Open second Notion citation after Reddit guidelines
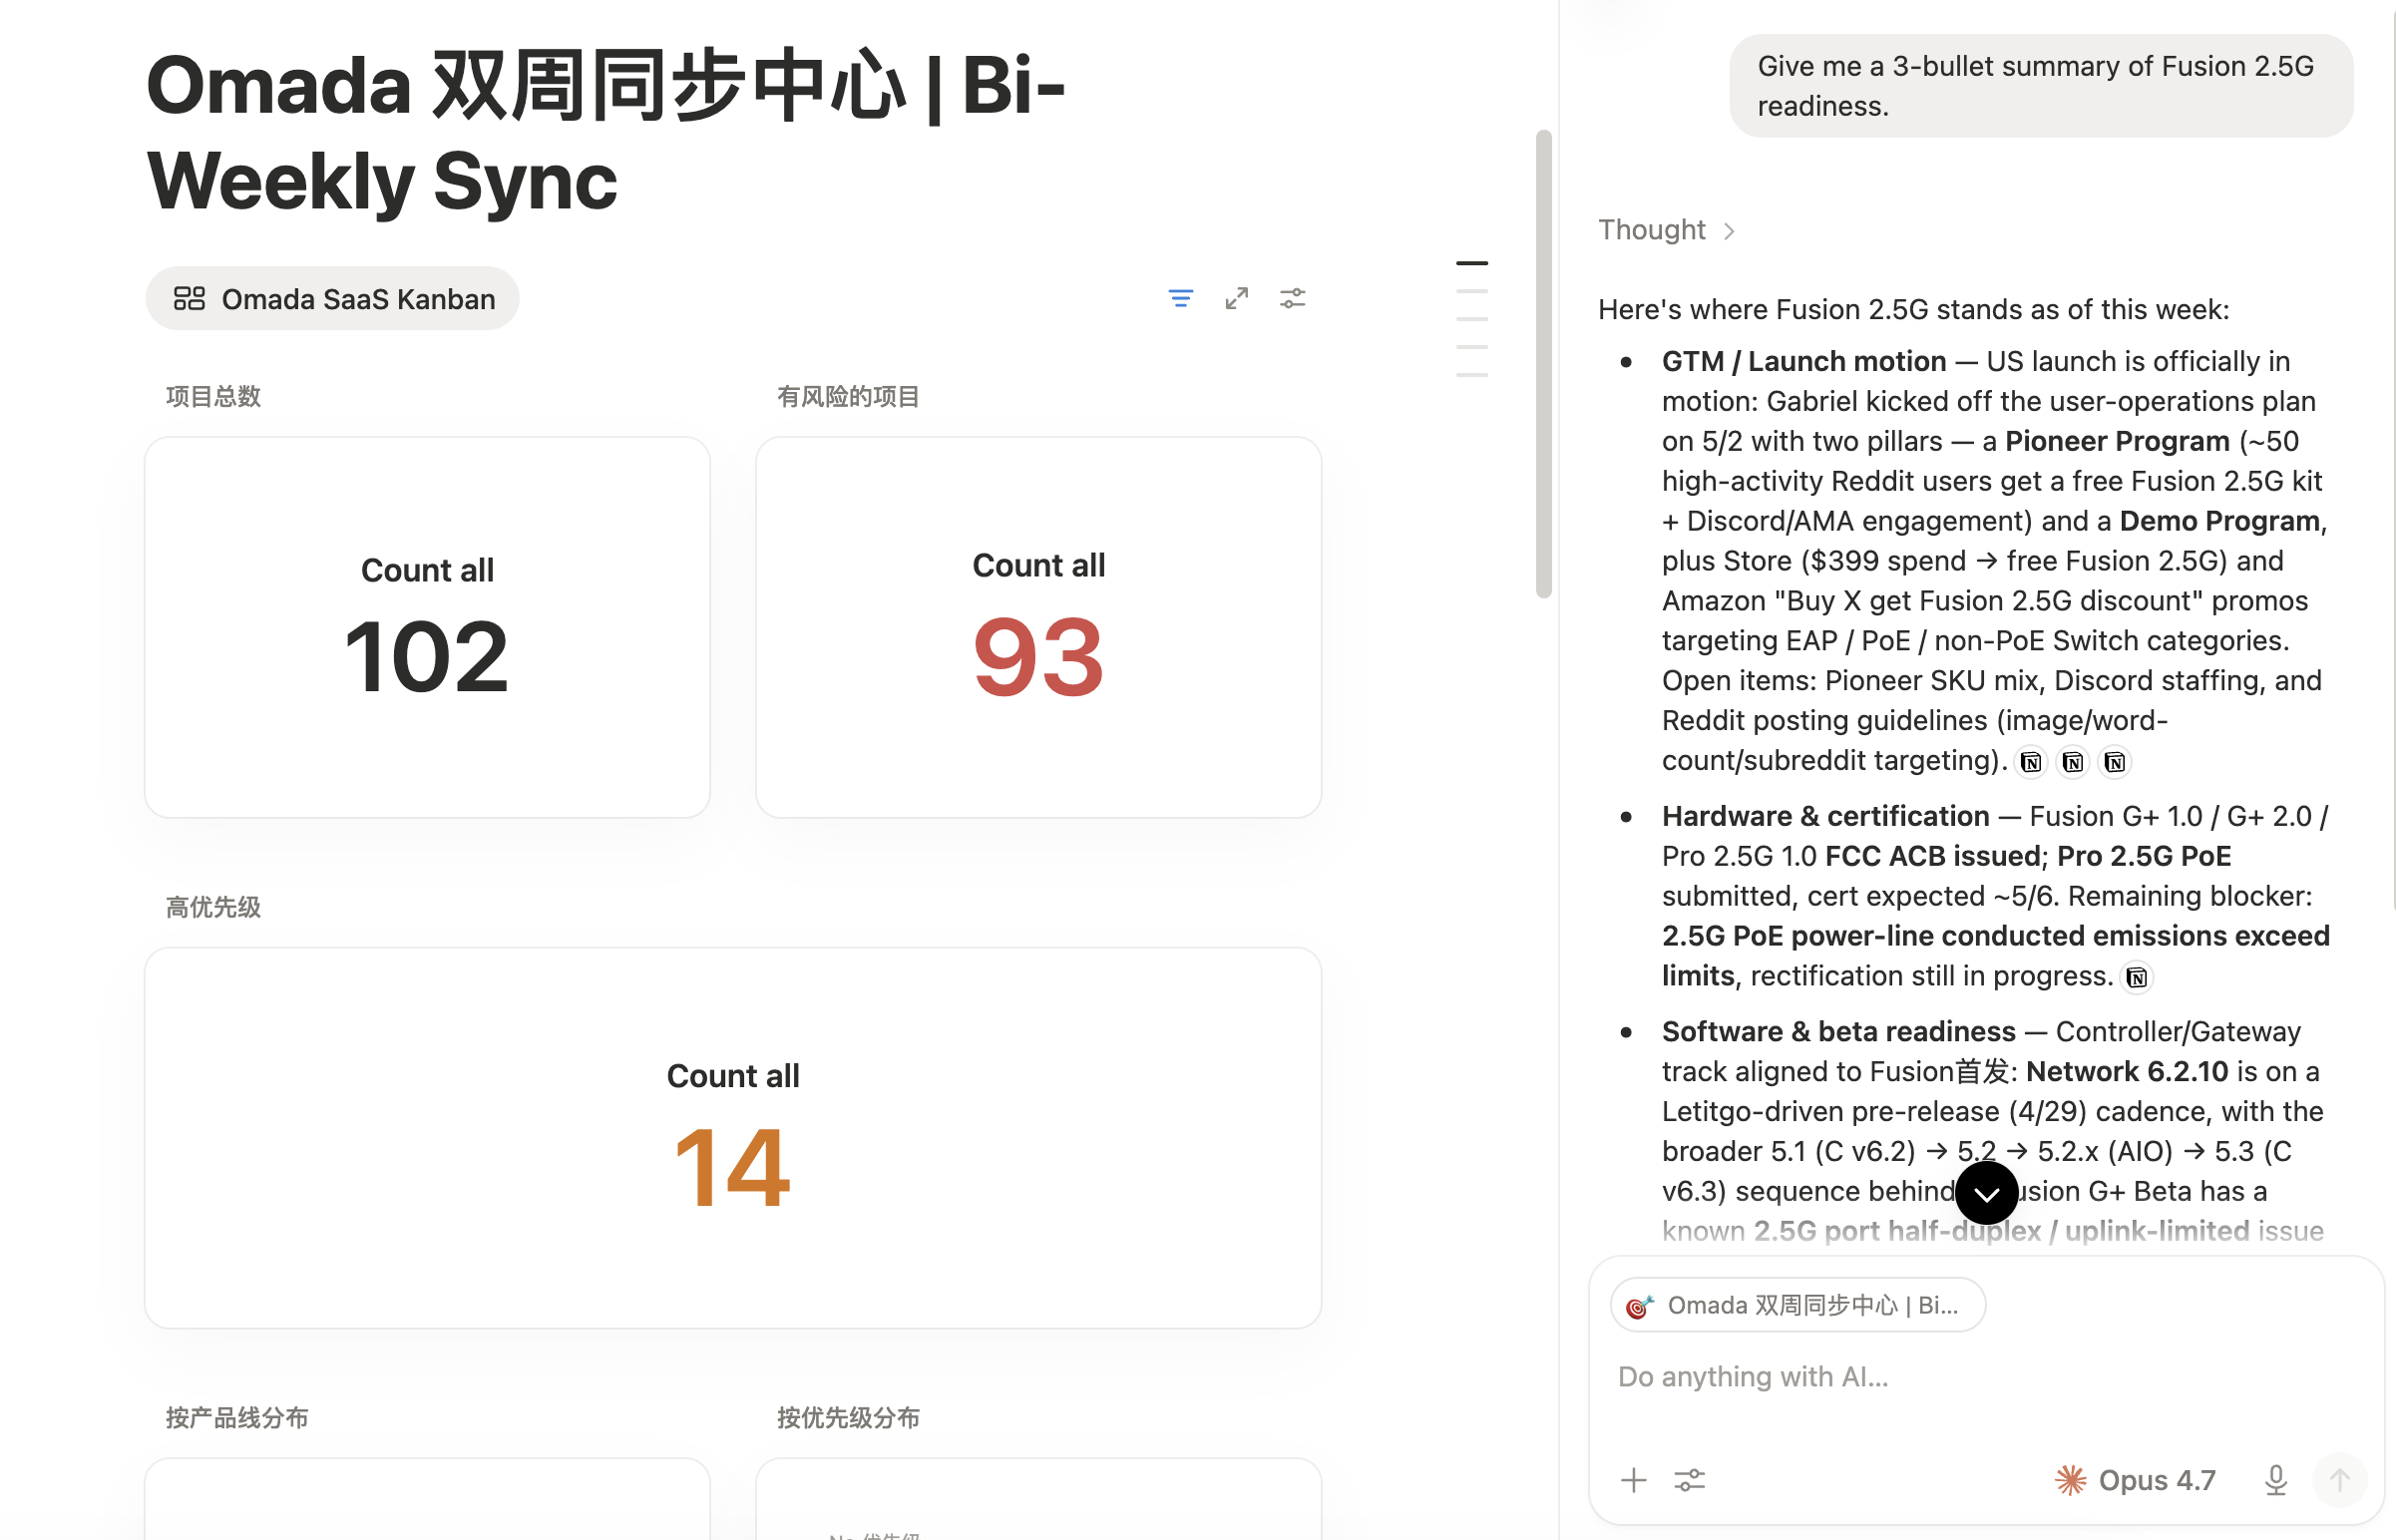Viewport: 2396px width, 1540px height. tap(2073, 762)
